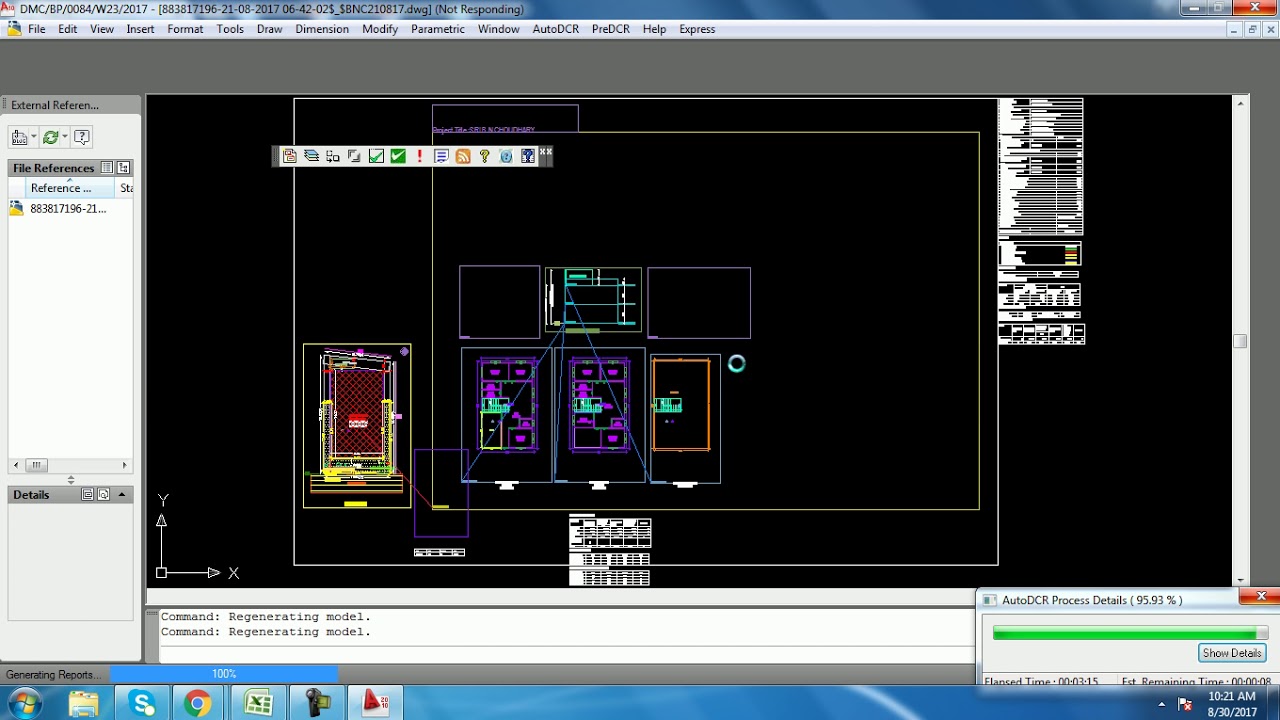This screenshot has width=1280, height=720.
Task: Click the Windows Start button
Action: 24,703
